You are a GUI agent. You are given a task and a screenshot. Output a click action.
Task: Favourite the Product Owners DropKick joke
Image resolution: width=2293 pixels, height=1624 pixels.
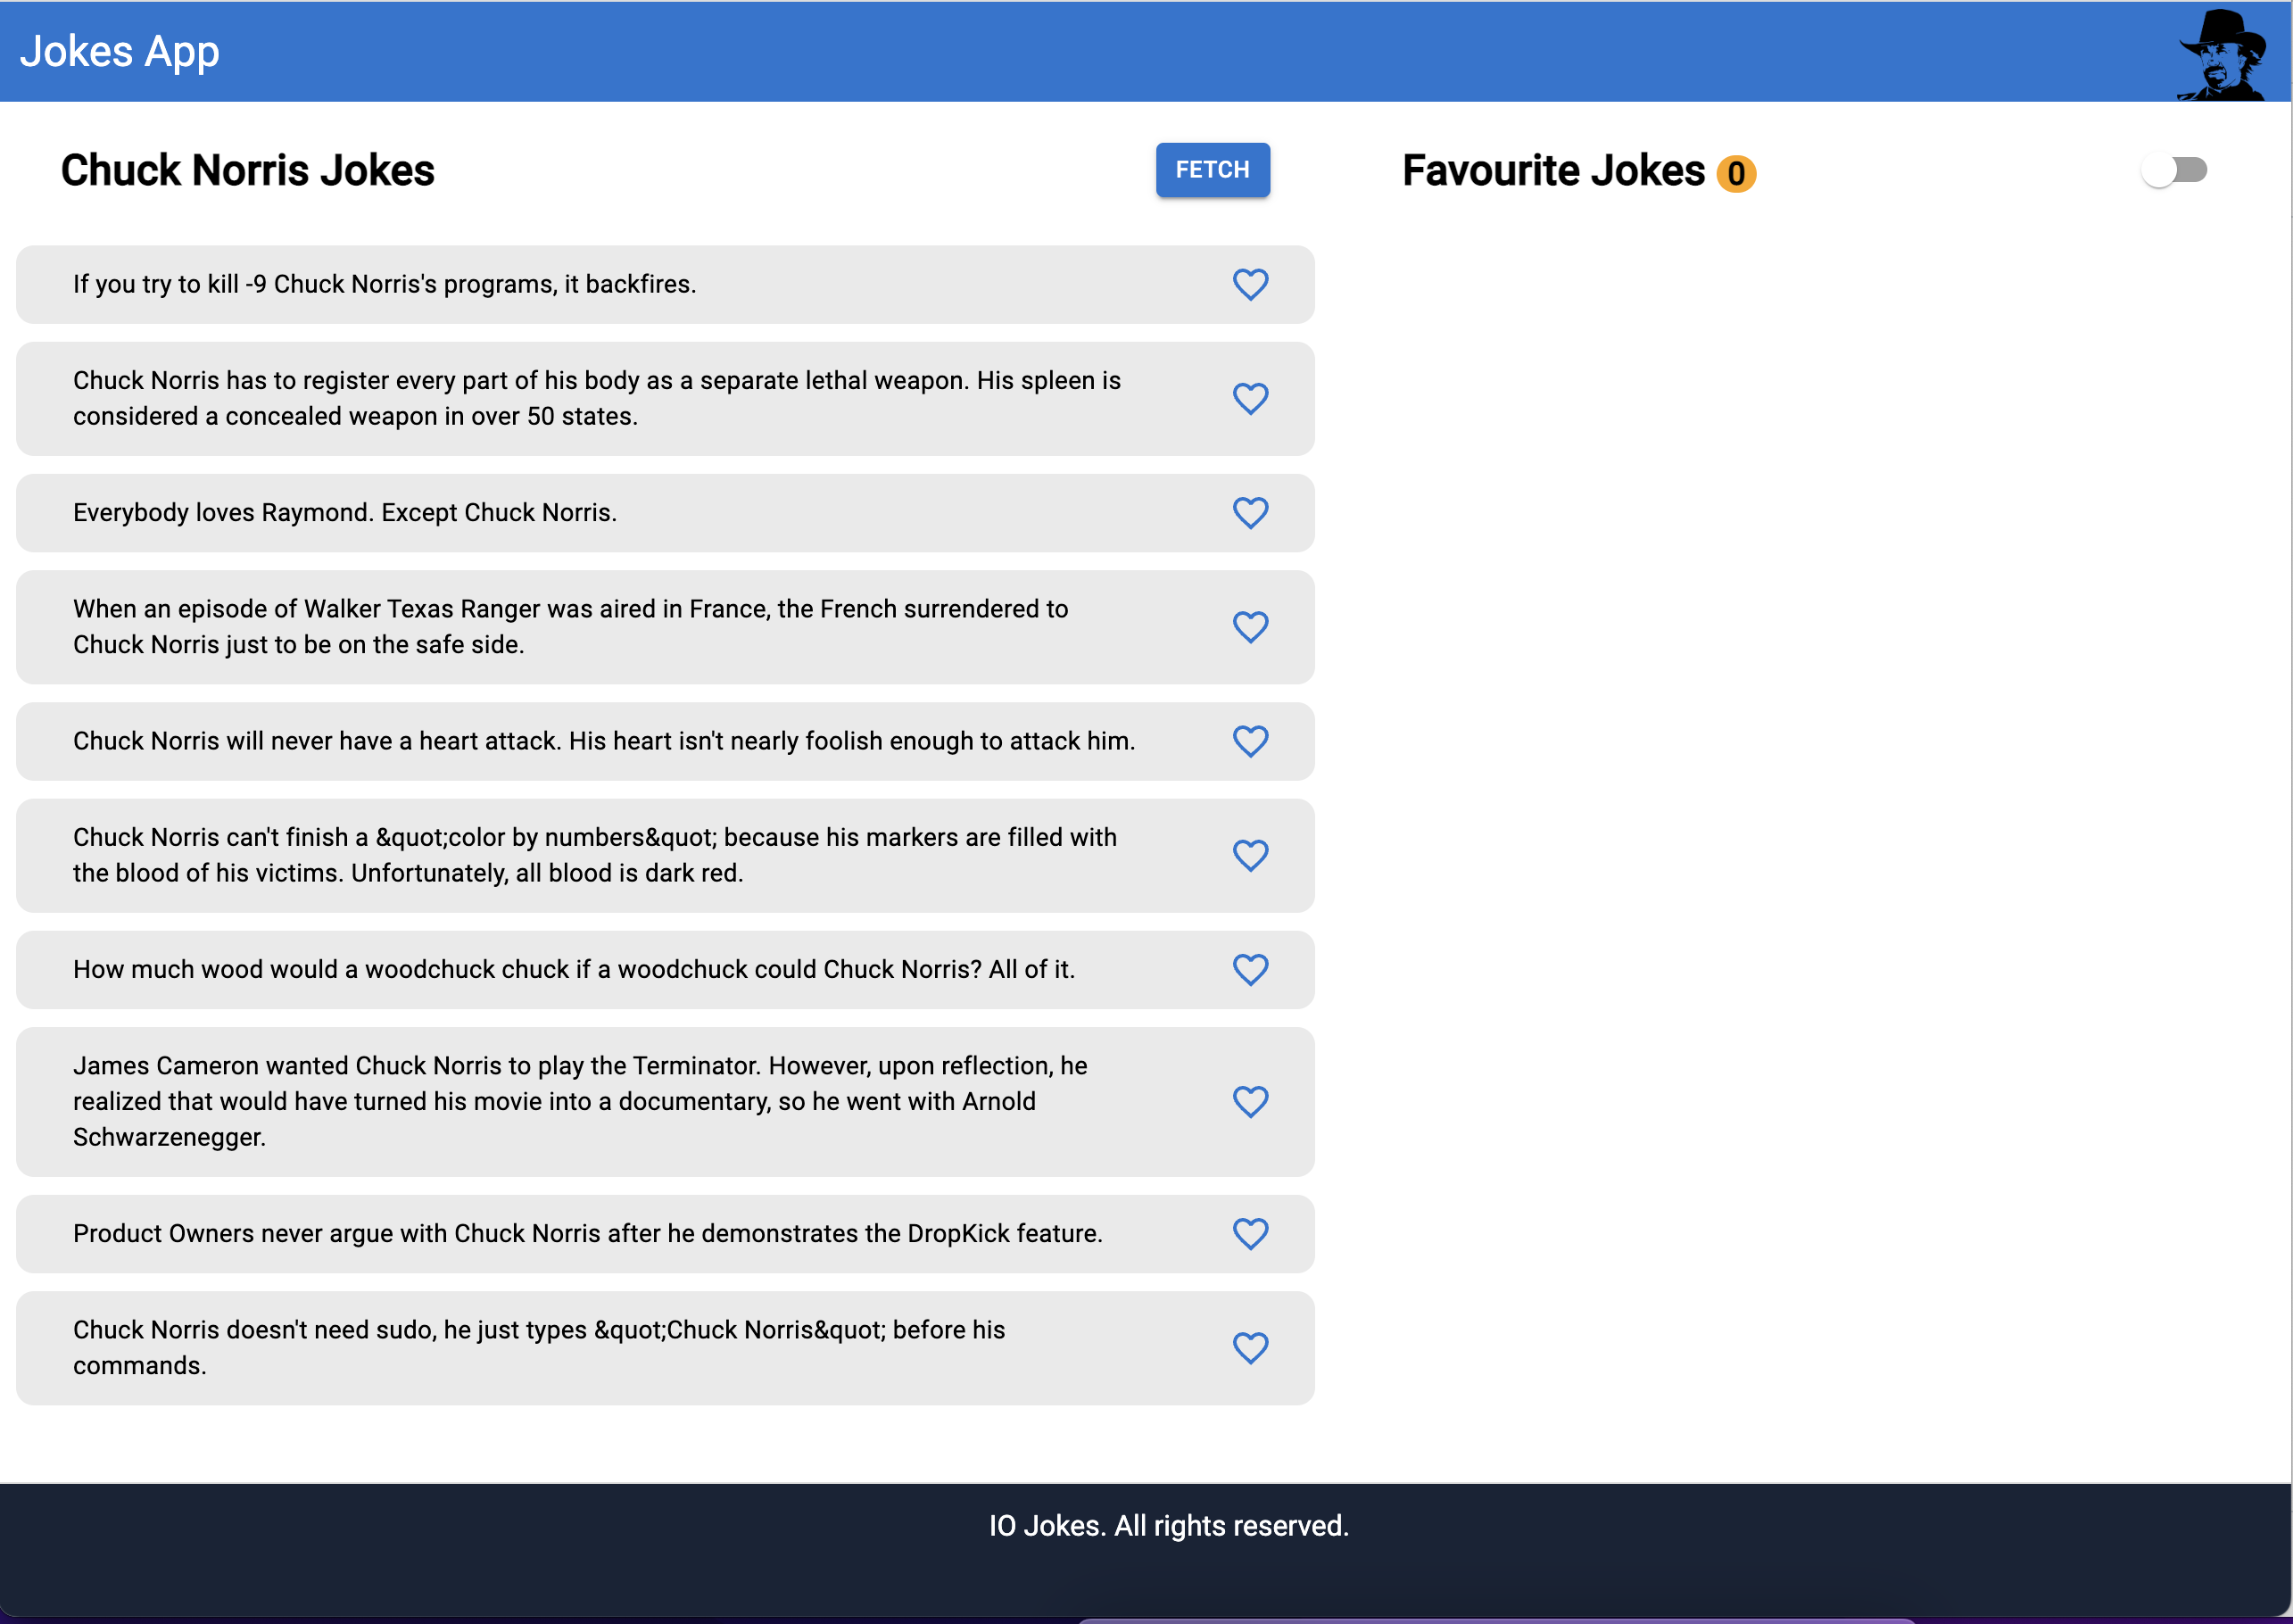click(x=1250, y=1233)
